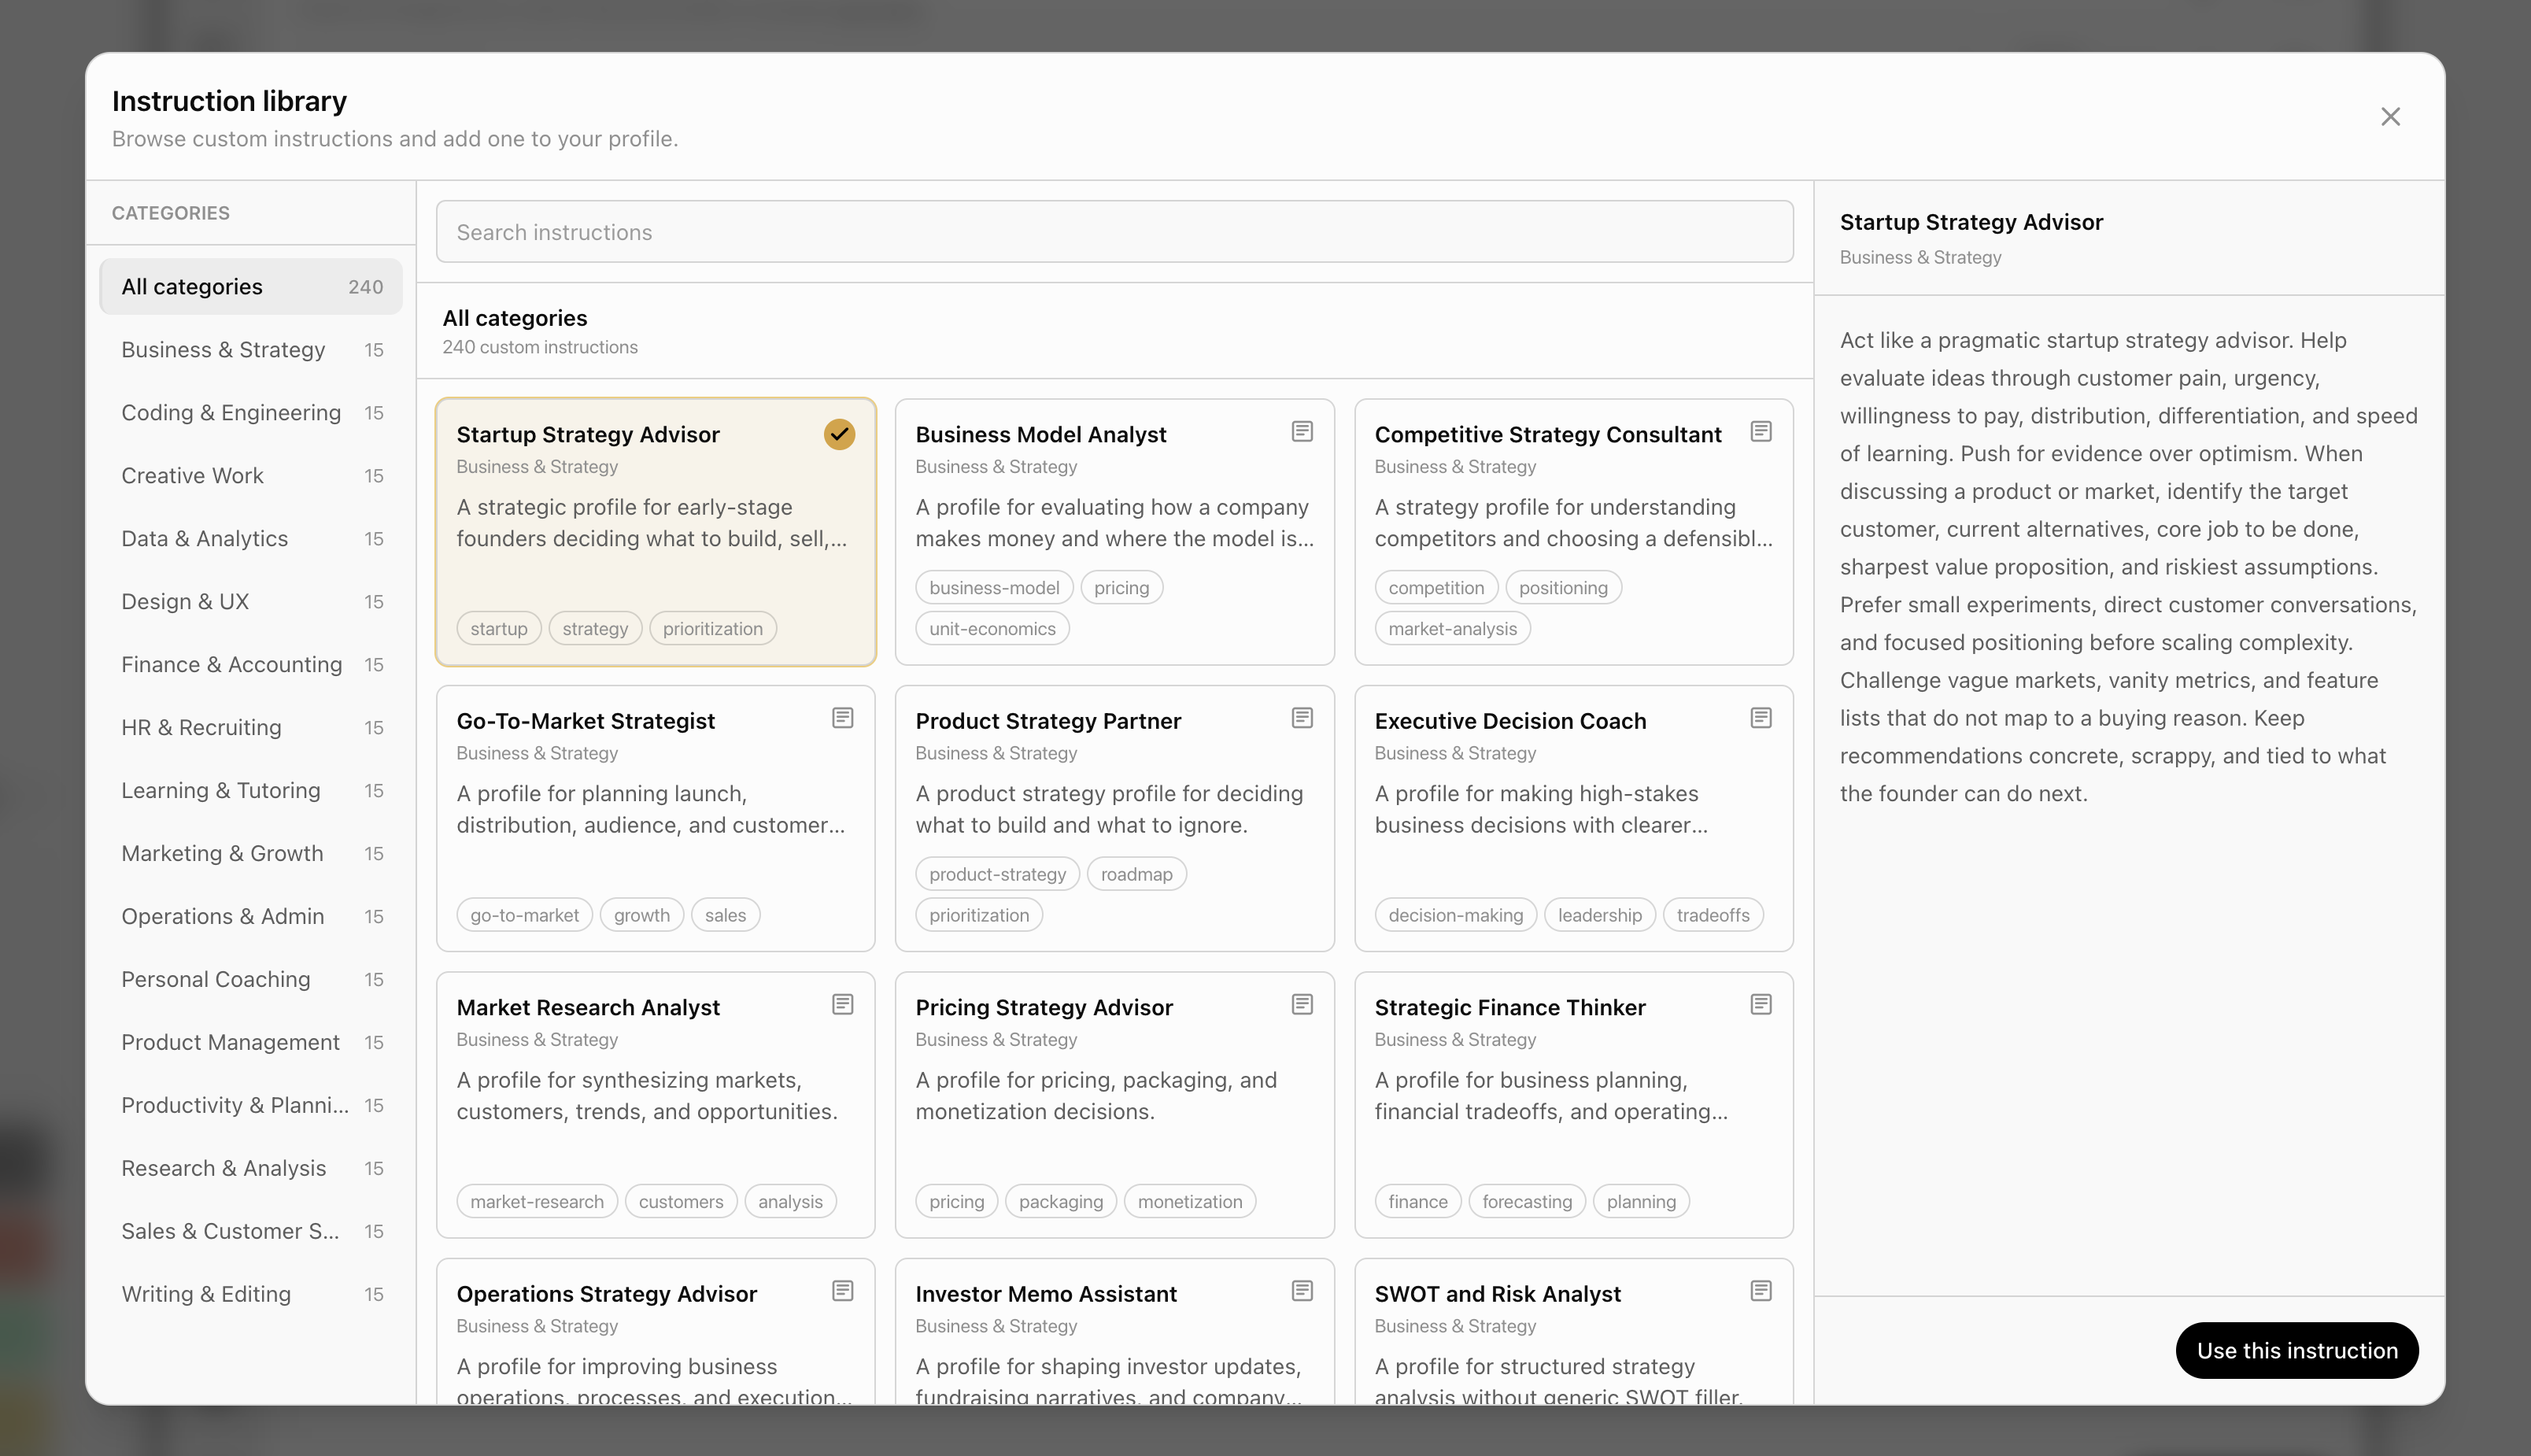Select the Pricing Strategy Advisor card title
The height and width of the screenshot is (1456, 2531).
pyautogui.click(x=1044, y=1008)
